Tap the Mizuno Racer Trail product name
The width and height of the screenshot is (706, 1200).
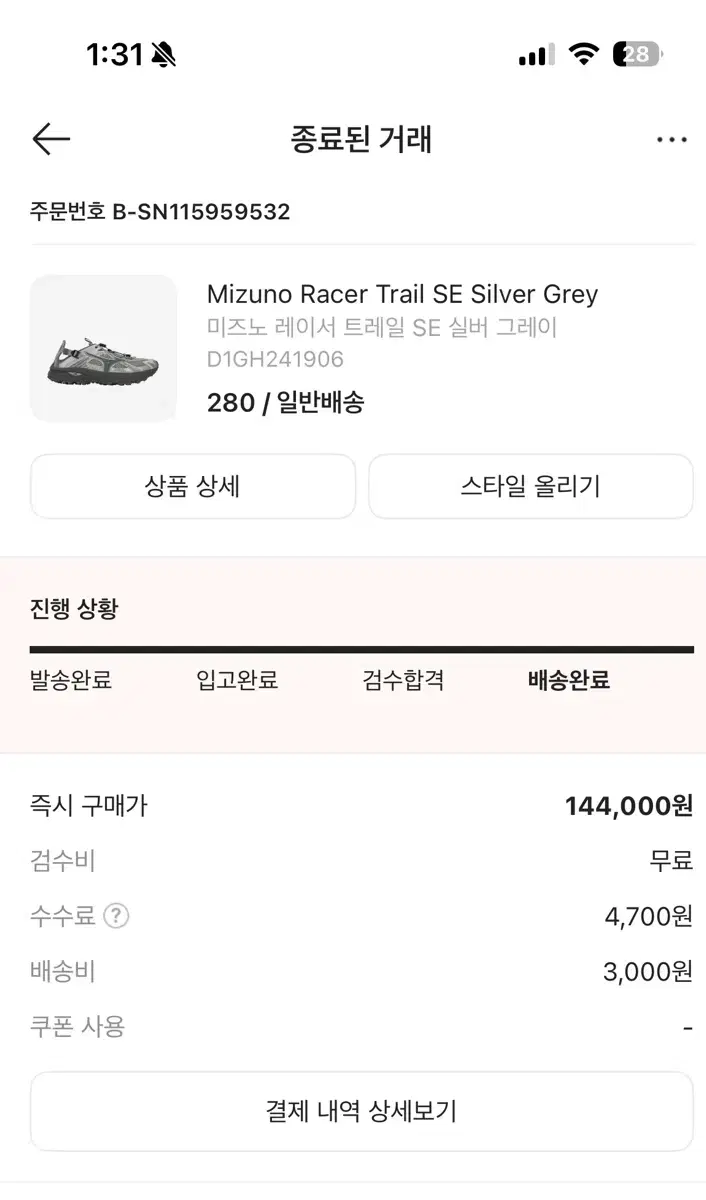click(x=404, y=294)
